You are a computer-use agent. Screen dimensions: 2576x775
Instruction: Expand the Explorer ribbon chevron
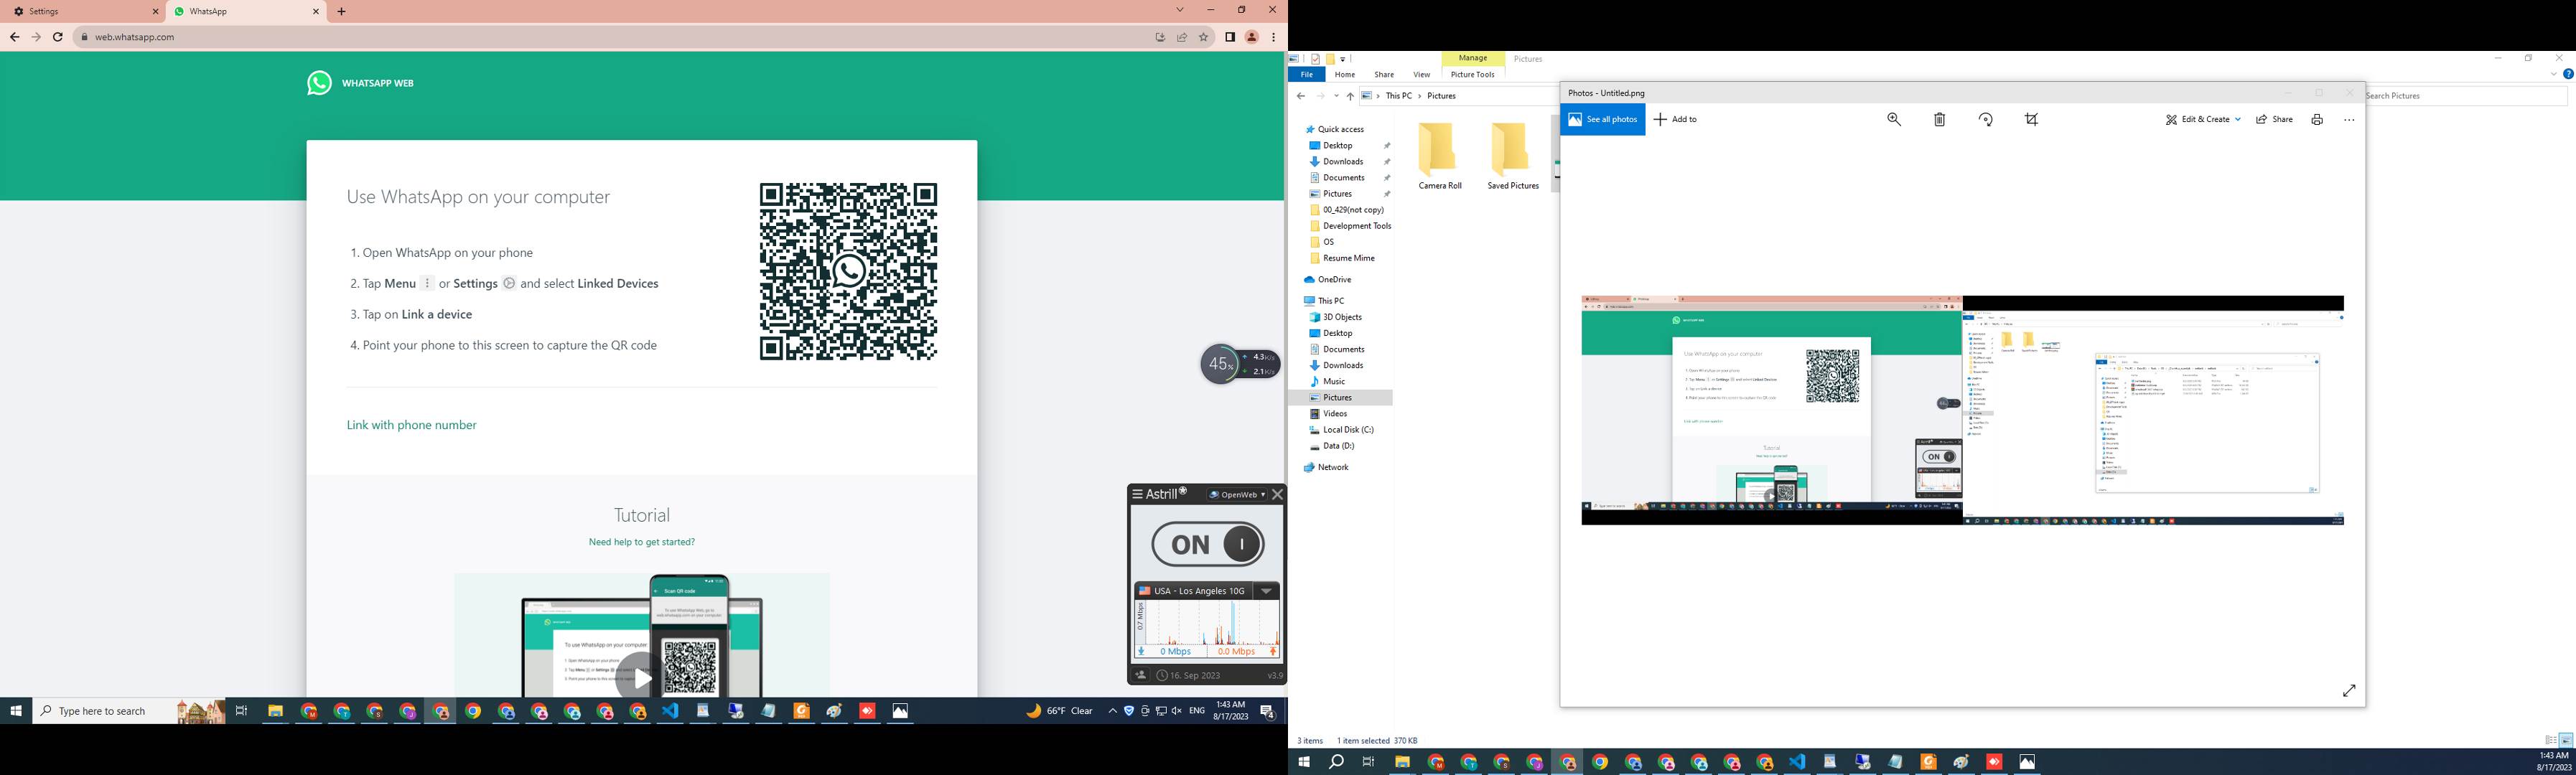tap(2553, 74)
